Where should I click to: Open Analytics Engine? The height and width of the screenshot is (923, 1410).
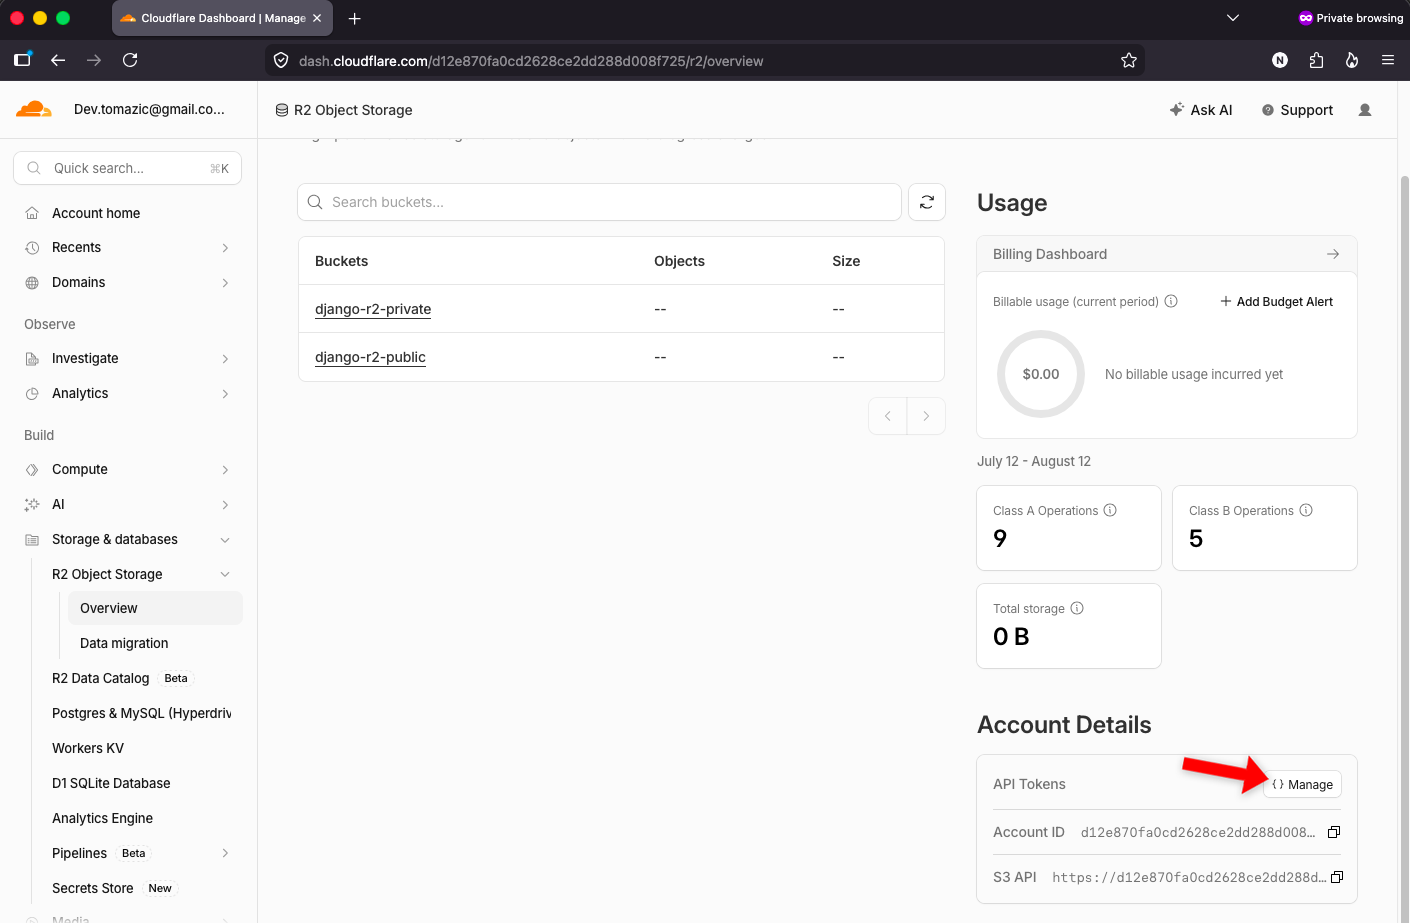point(102,818)
